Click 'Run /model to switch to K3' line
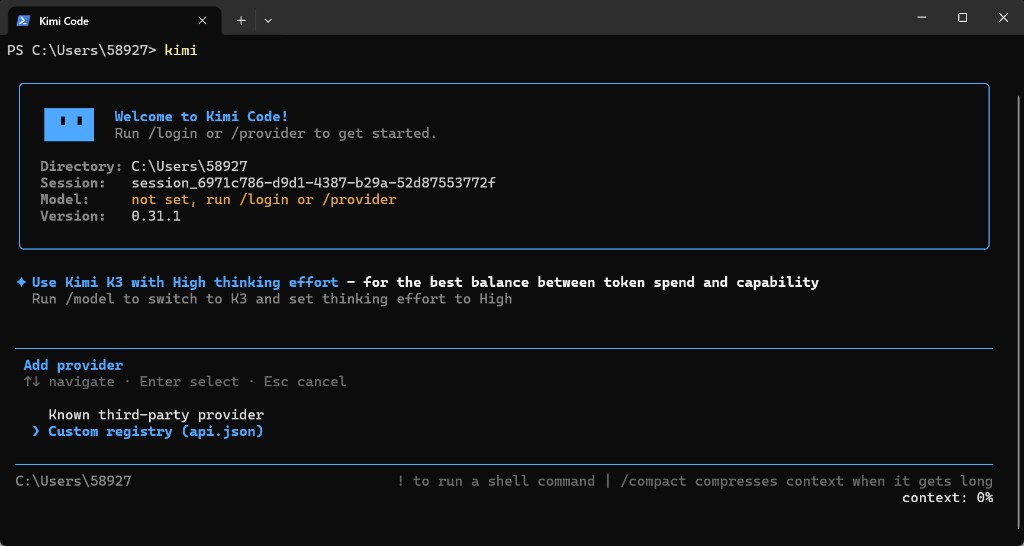Viewport: 1024px width, 546px height. coord(272,299)
